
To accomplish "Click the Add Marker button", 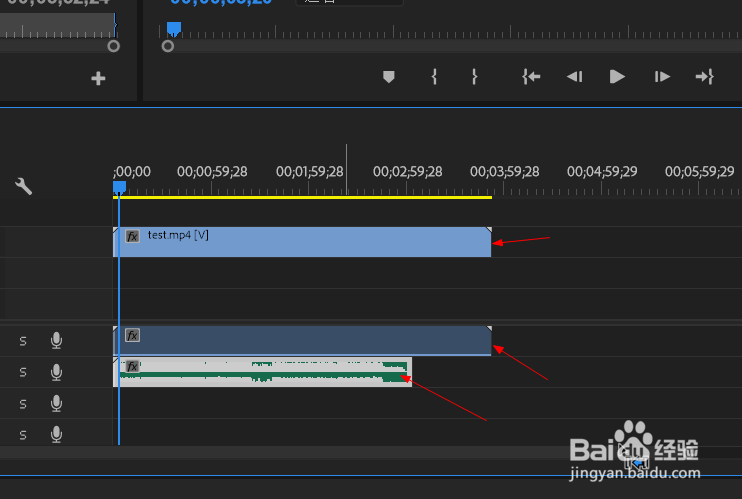I will 389,77.
